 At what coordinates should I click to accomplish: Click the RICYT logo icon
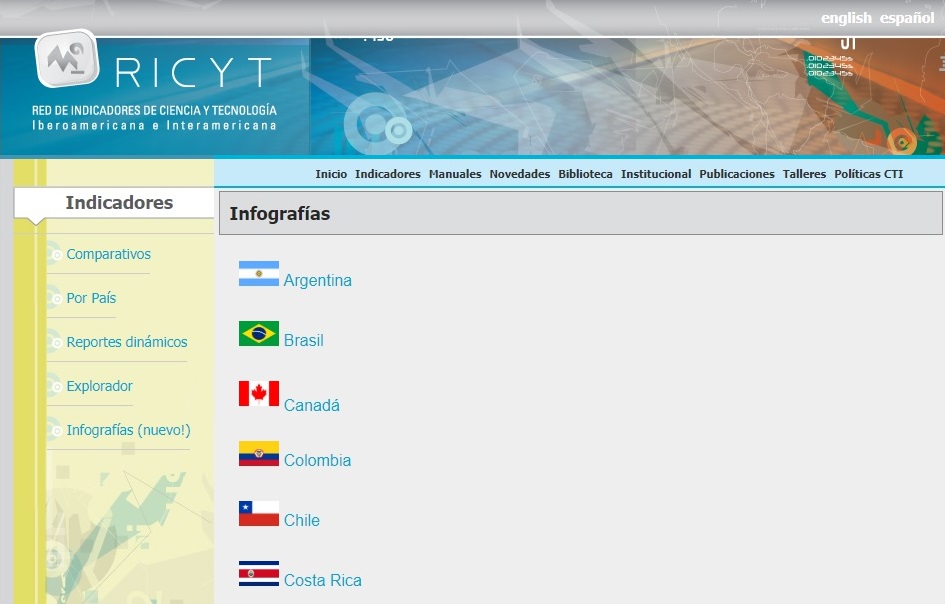coord(67,58)
